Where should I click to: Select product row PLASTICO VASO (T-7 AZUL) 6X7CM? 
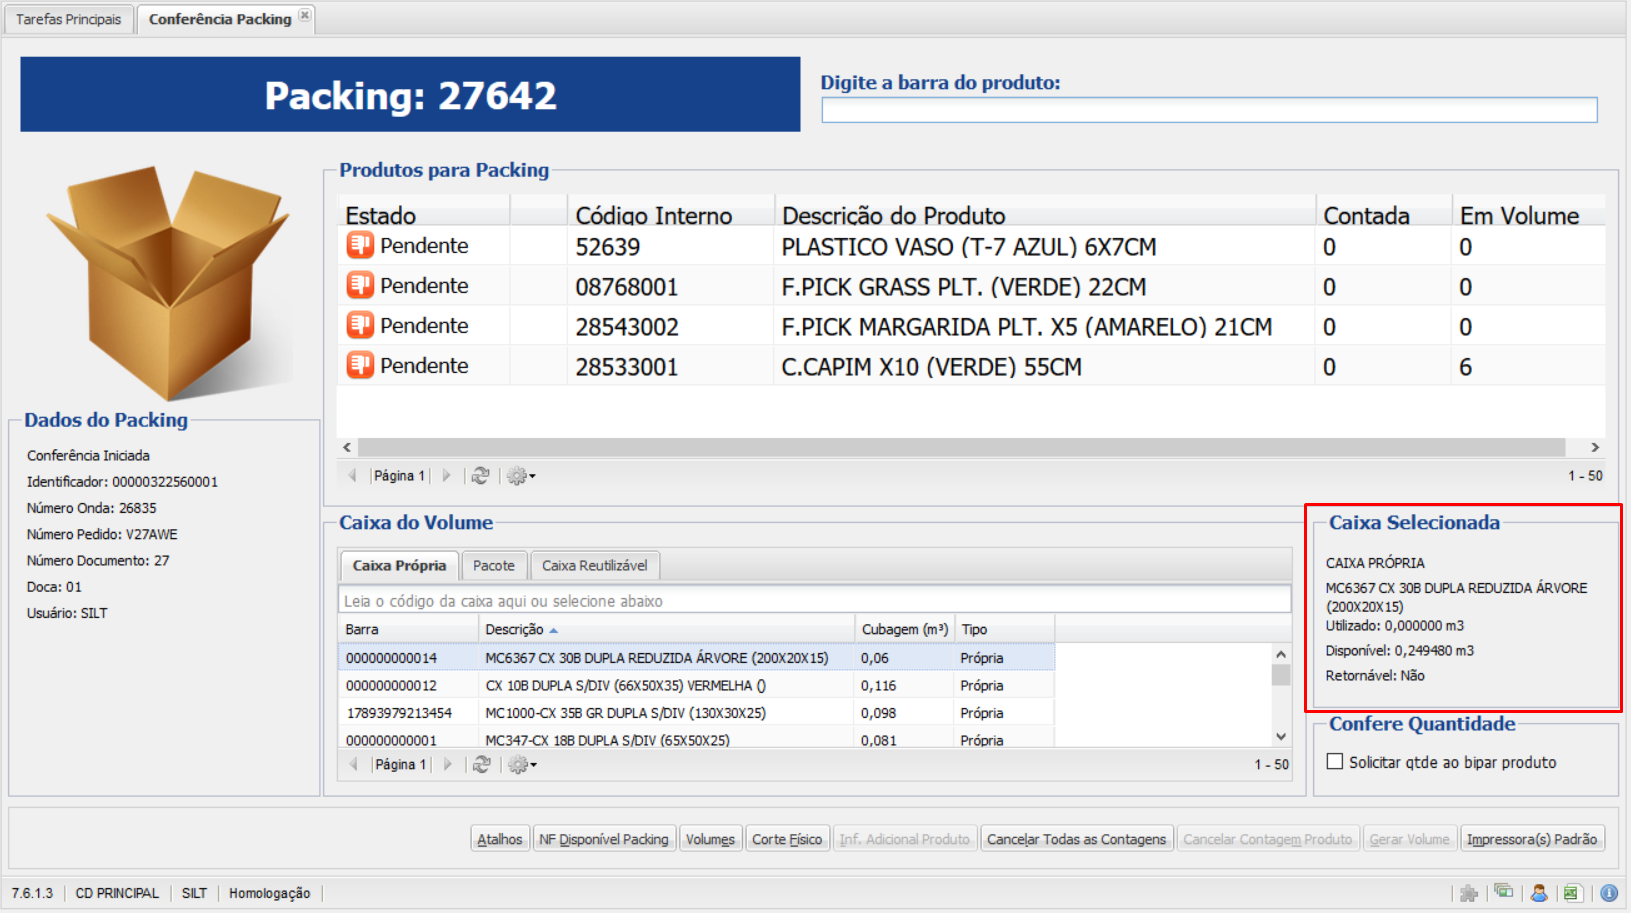970,246
